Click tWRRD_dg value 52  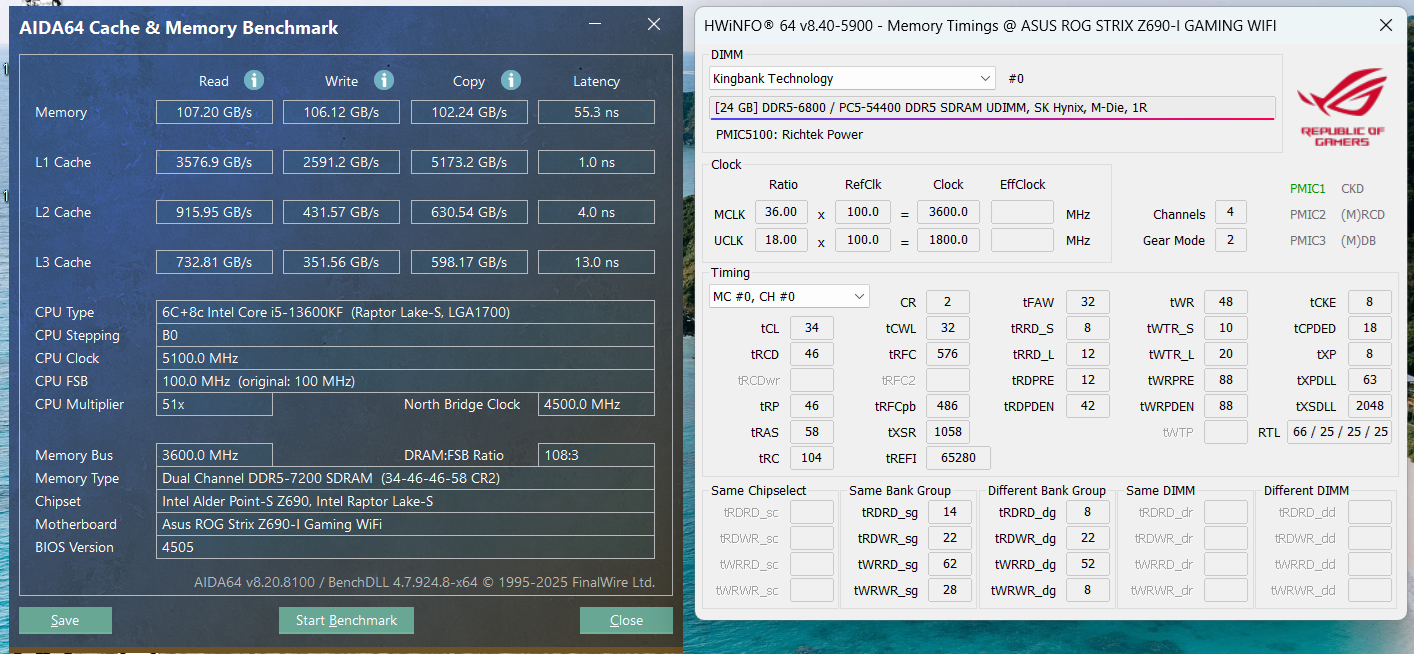[1088, 564]
